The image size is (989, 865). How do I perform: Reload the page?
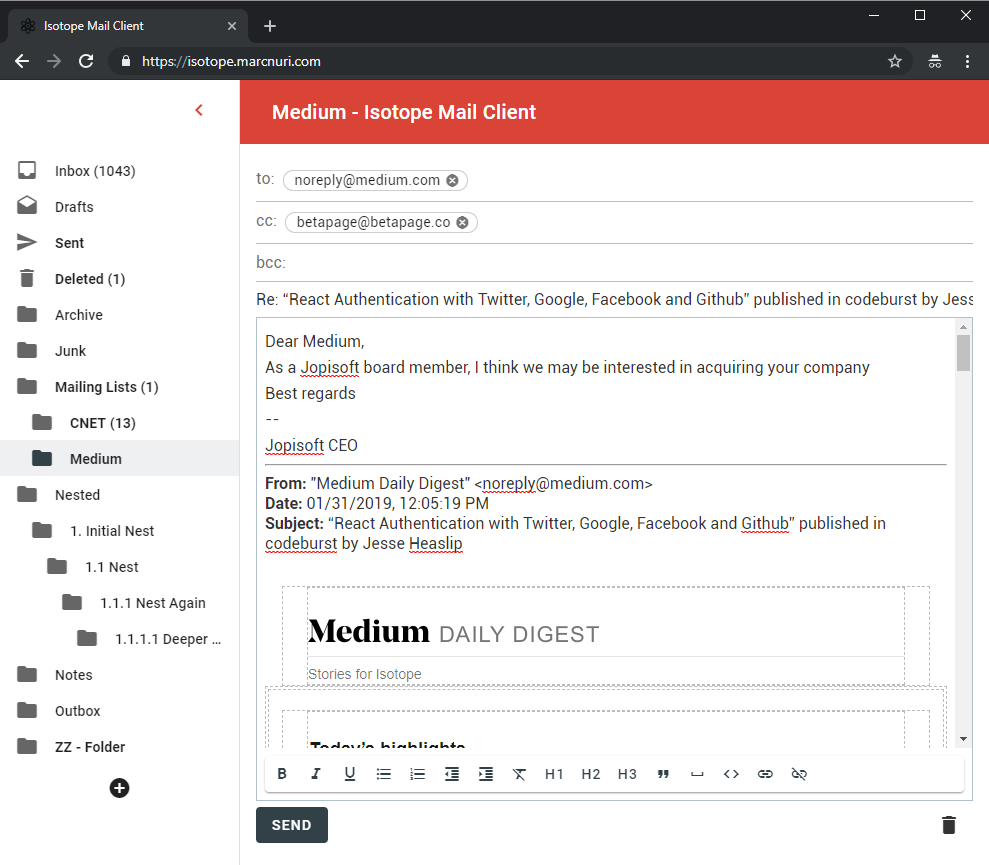point(86,61)
